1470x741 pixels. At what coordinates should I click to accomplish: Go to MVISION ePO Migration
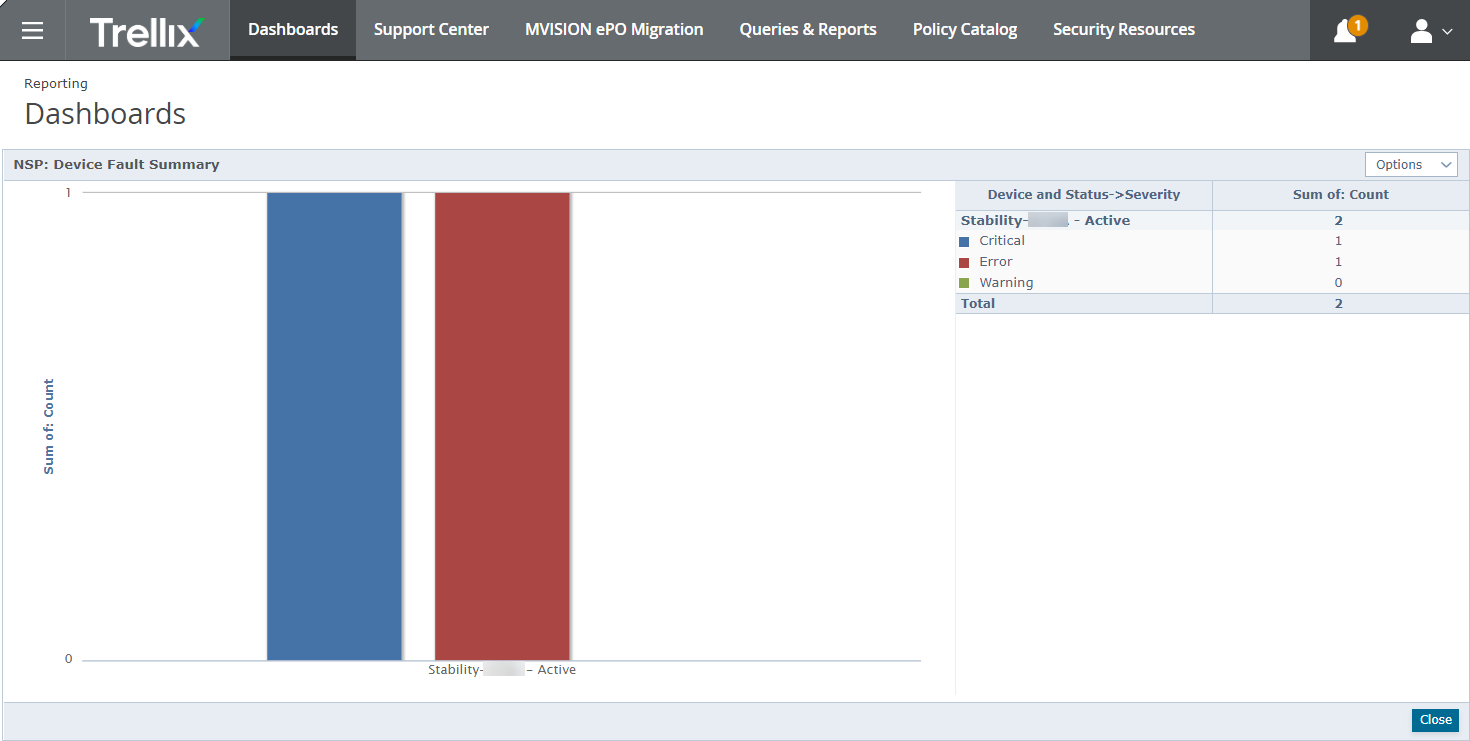click(x=614, y=30)
